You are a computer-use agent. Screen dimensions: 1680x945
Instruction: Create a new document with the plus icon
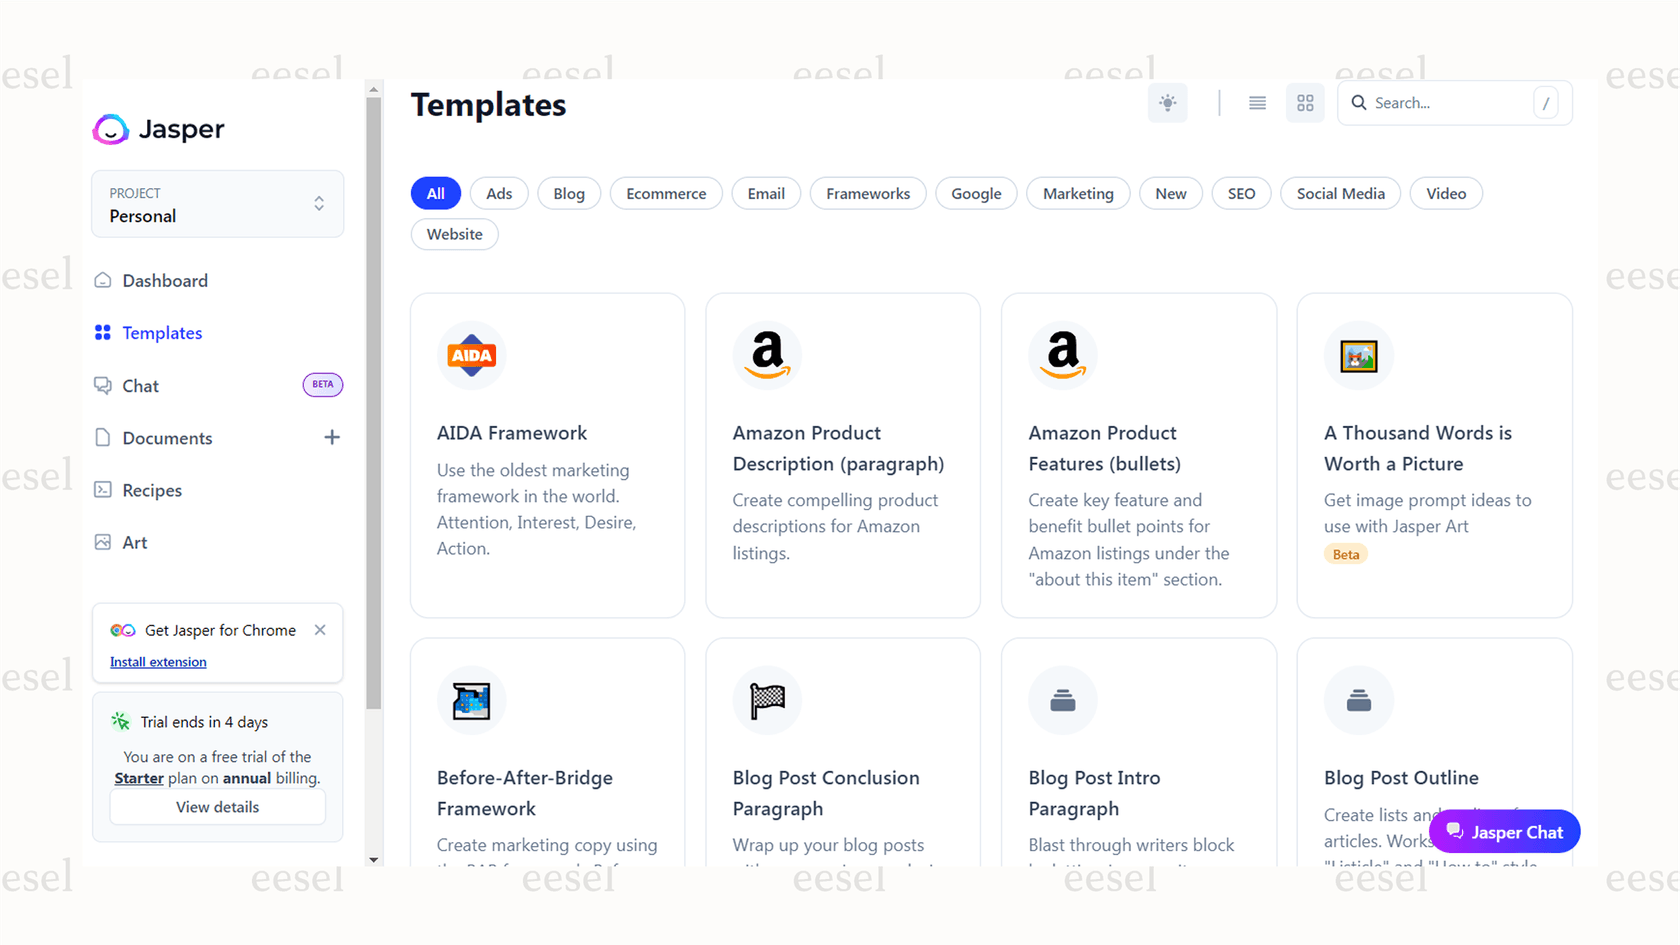click(x=332, y=437)
